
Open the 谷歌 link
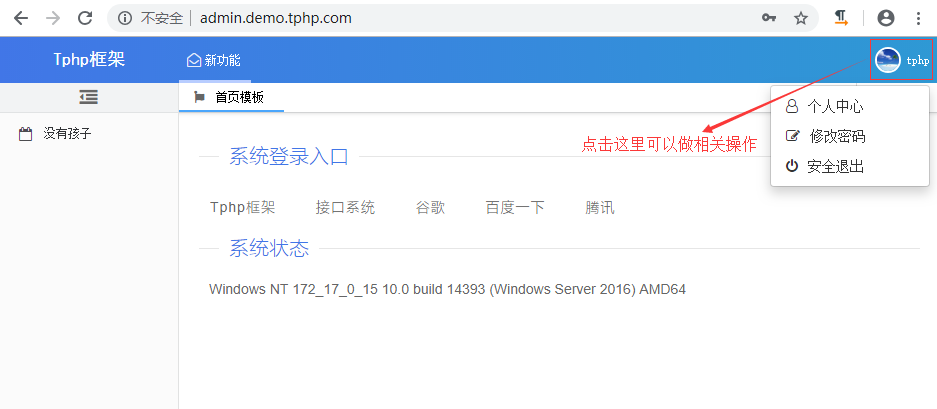tap(430, 207)
